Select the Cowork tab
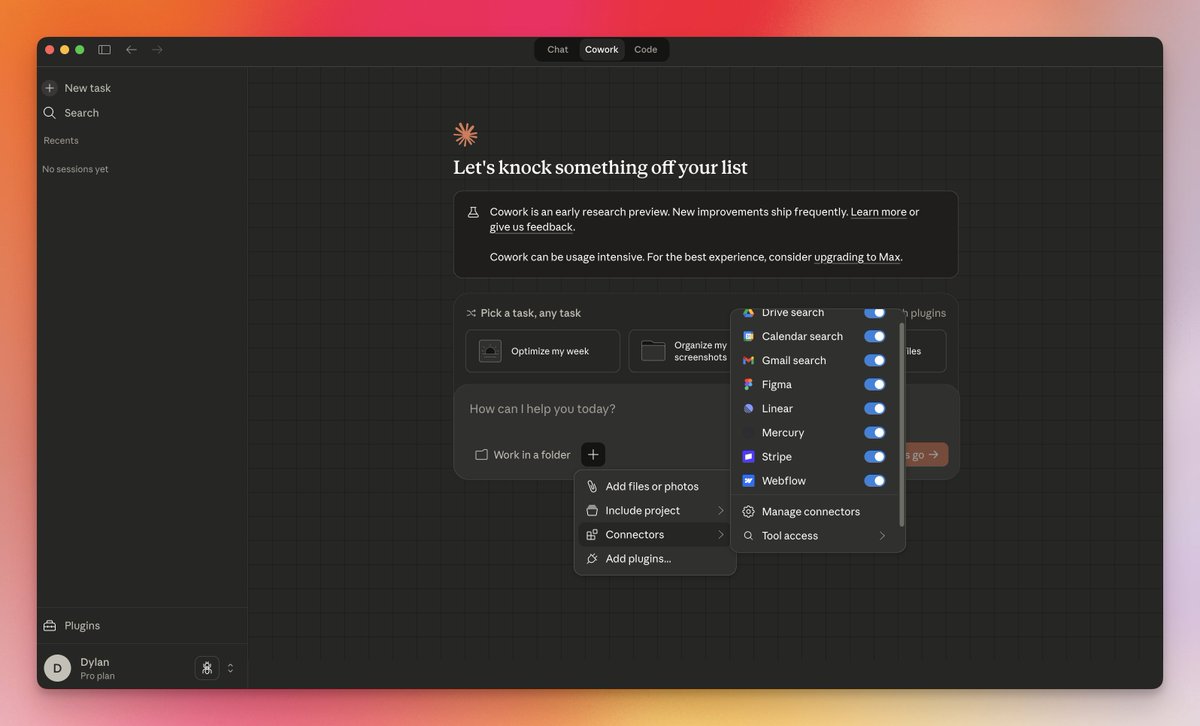Viewport: 1200px width, 726px height. 602,50
